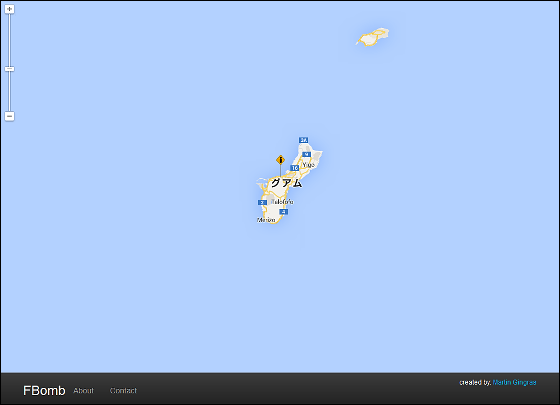Screen dimensions: 560x405
Task: Open the FBomb brand link
Action: click(44, 390)
